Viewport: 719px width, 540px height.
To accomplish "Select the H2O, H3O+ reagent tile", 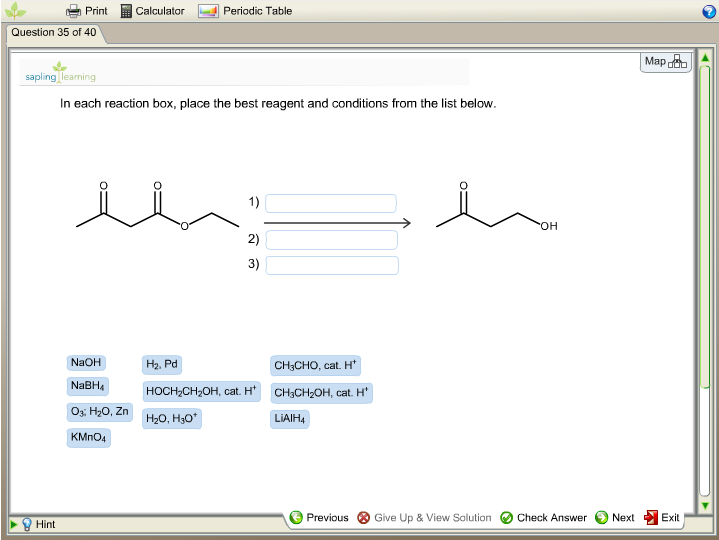I will coord(171,419).
